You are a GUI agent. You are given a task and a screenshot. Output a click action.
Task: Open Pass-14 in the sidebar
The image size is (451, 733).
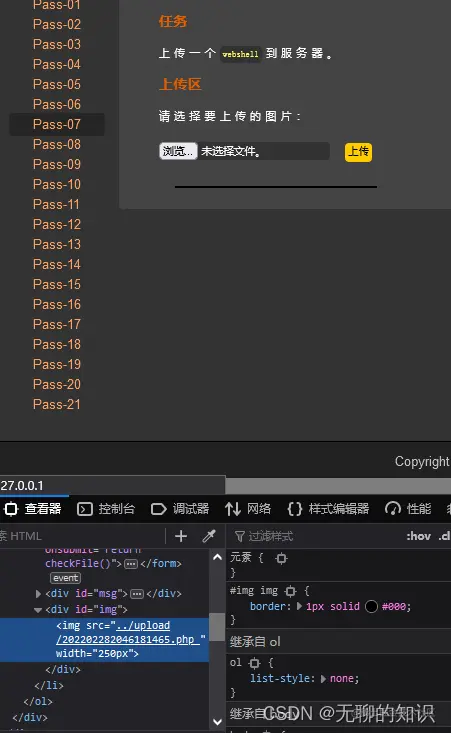pyautogui.click(x=57, y=265)
